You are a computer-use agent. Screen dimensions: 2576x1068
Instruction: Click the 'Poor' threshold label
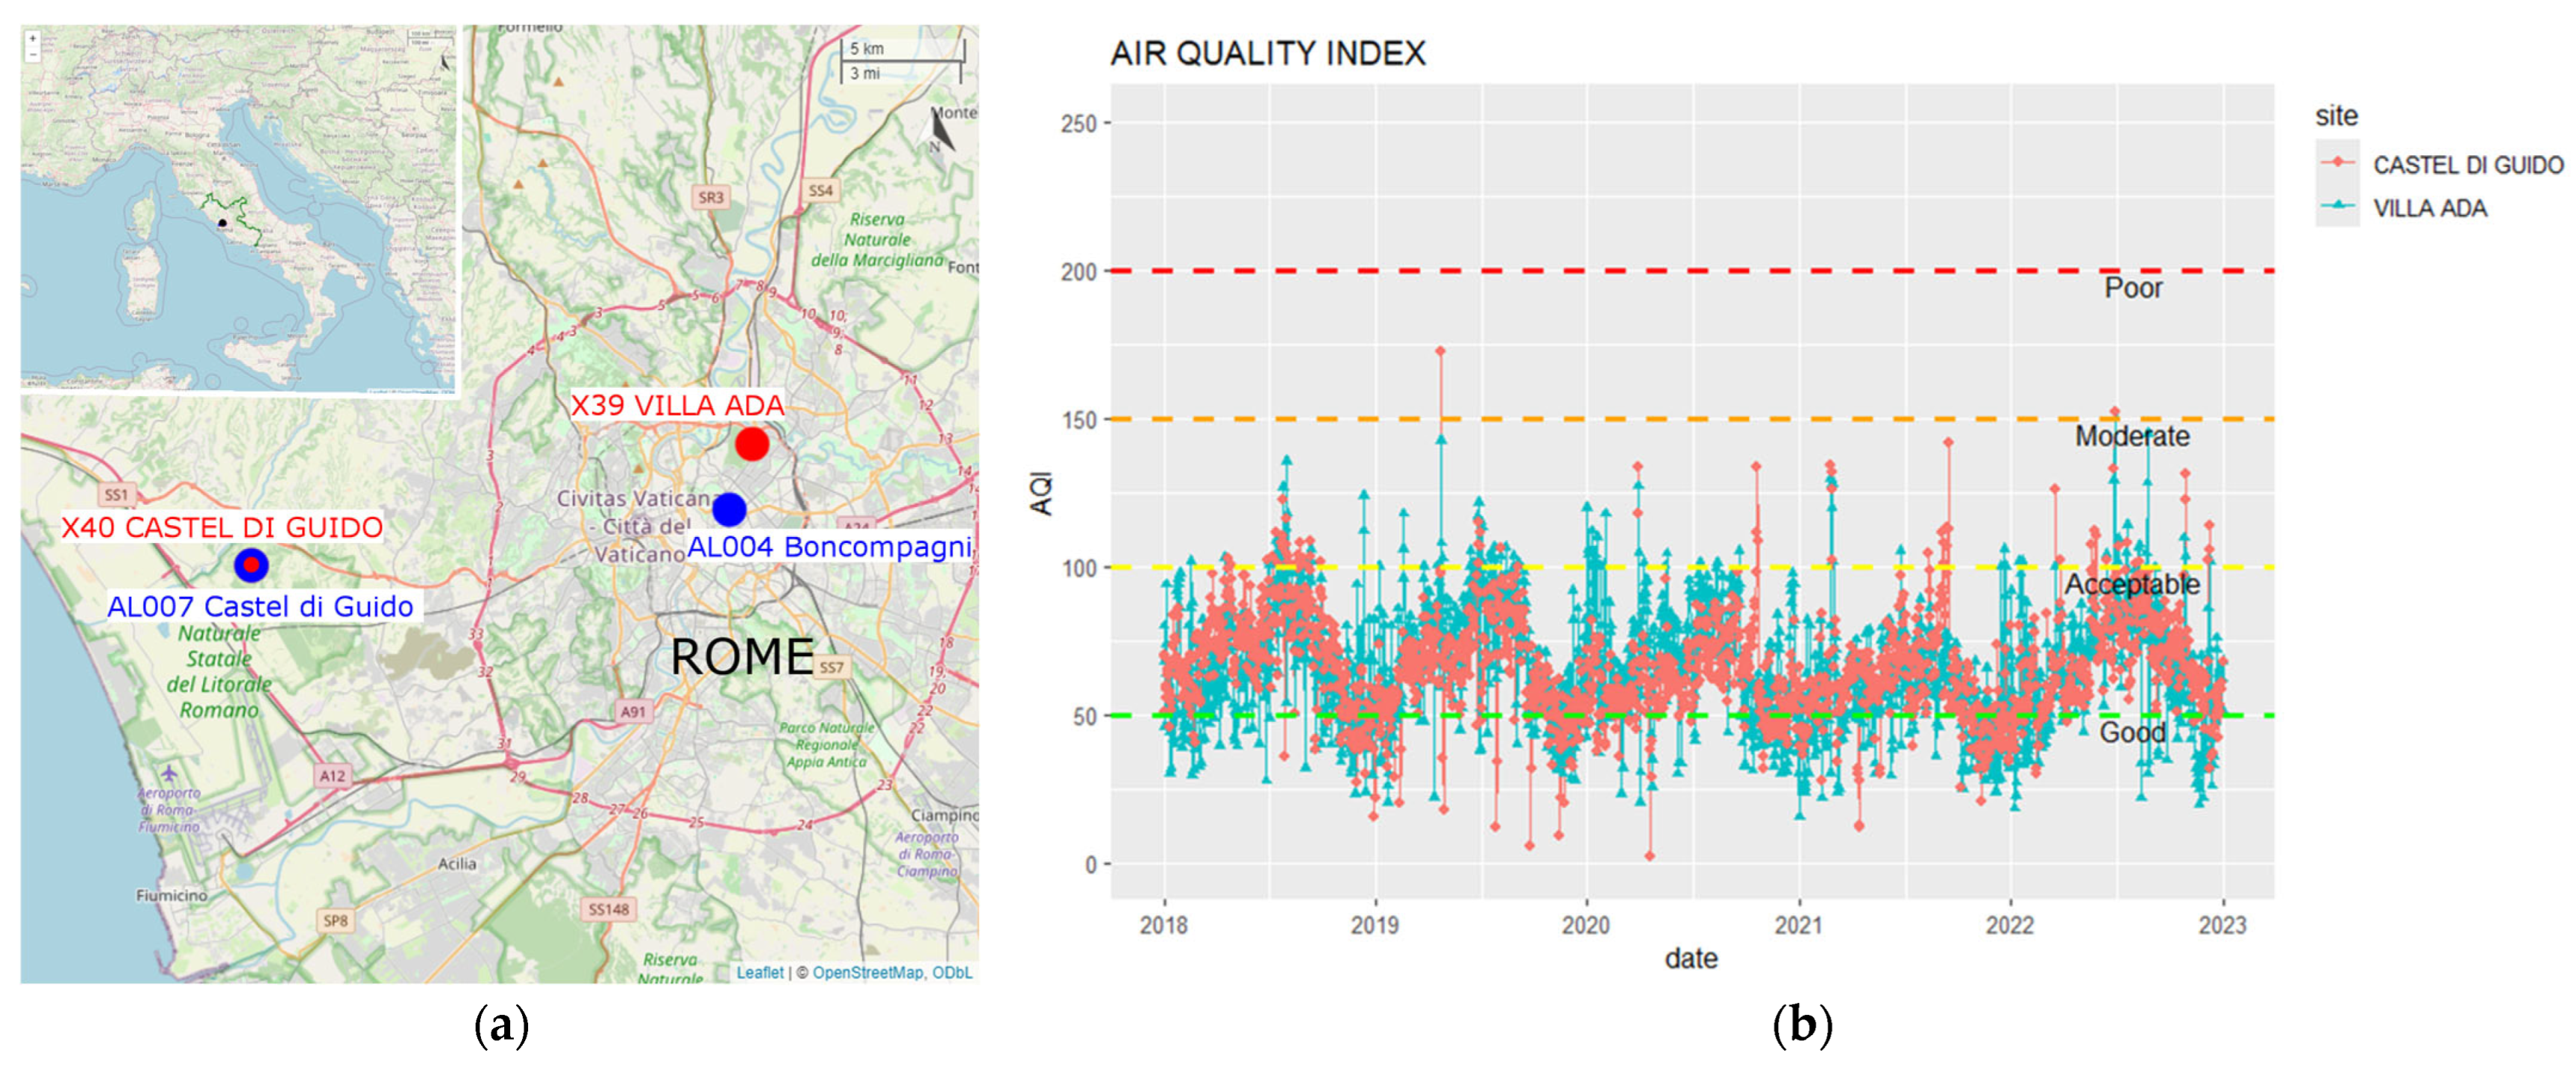tap(2133, 288)
